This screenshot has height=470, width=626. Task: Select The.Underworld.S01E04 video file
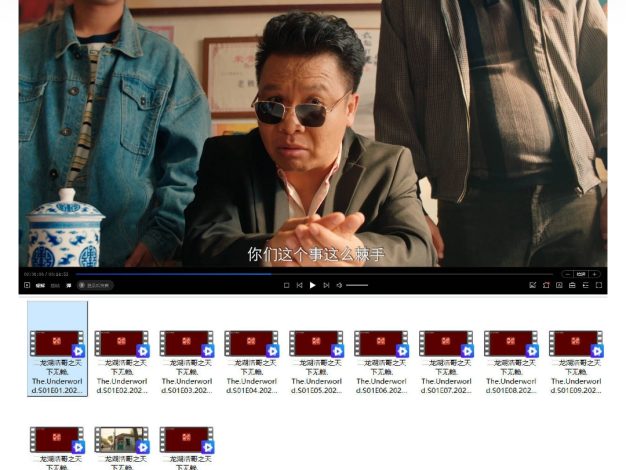252,362
